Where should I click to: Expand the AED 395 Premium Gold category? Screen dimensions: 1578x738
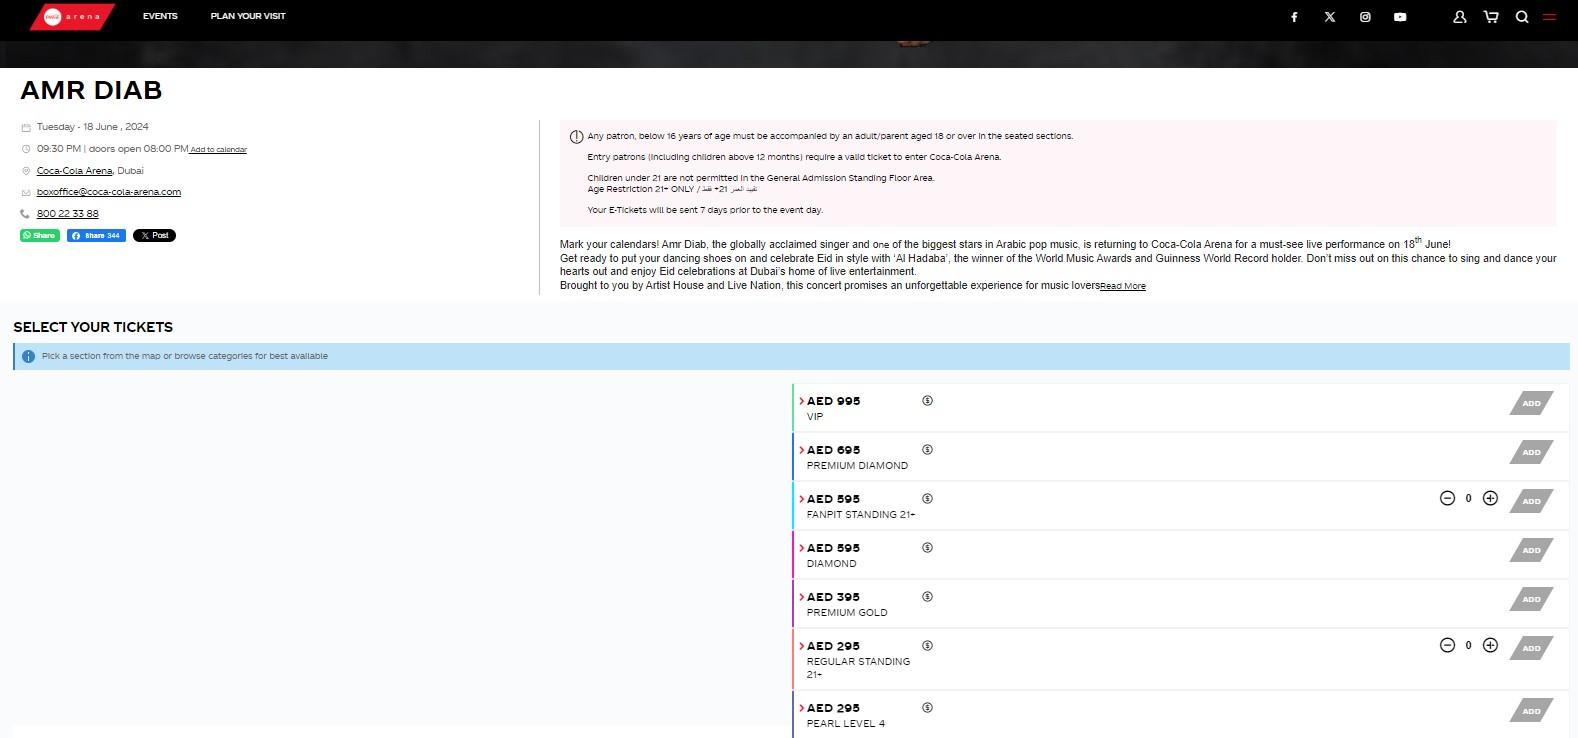click(802, 597)
